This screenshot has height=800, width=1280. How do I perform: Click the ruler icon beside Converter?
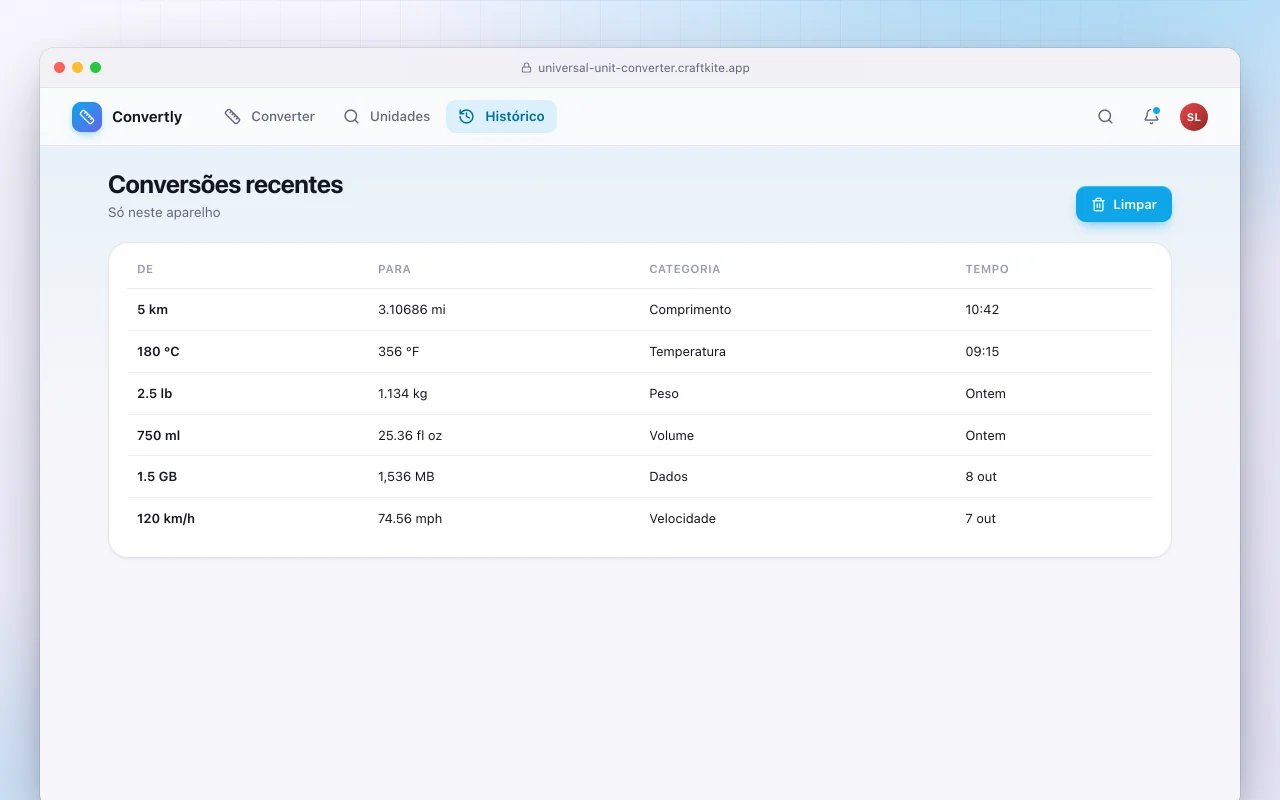pyautogui.click(x=233, y=117)
